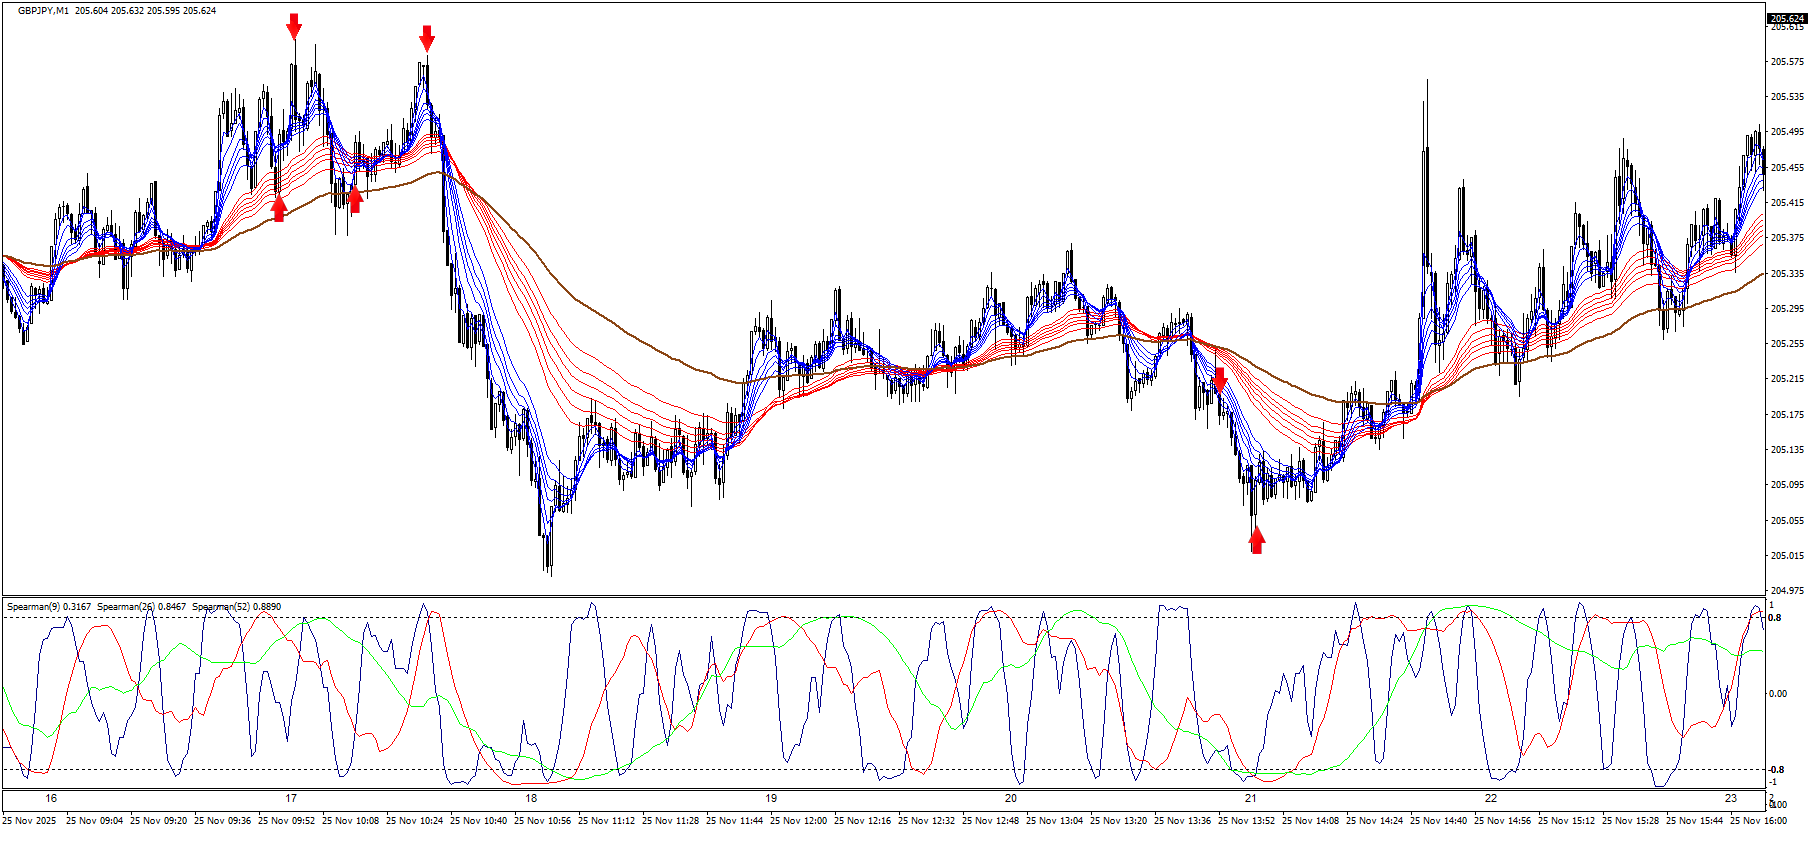The image size is (1816, 847).
Task: Select period marker 16 in bottom strip
Action: (51, 798)
